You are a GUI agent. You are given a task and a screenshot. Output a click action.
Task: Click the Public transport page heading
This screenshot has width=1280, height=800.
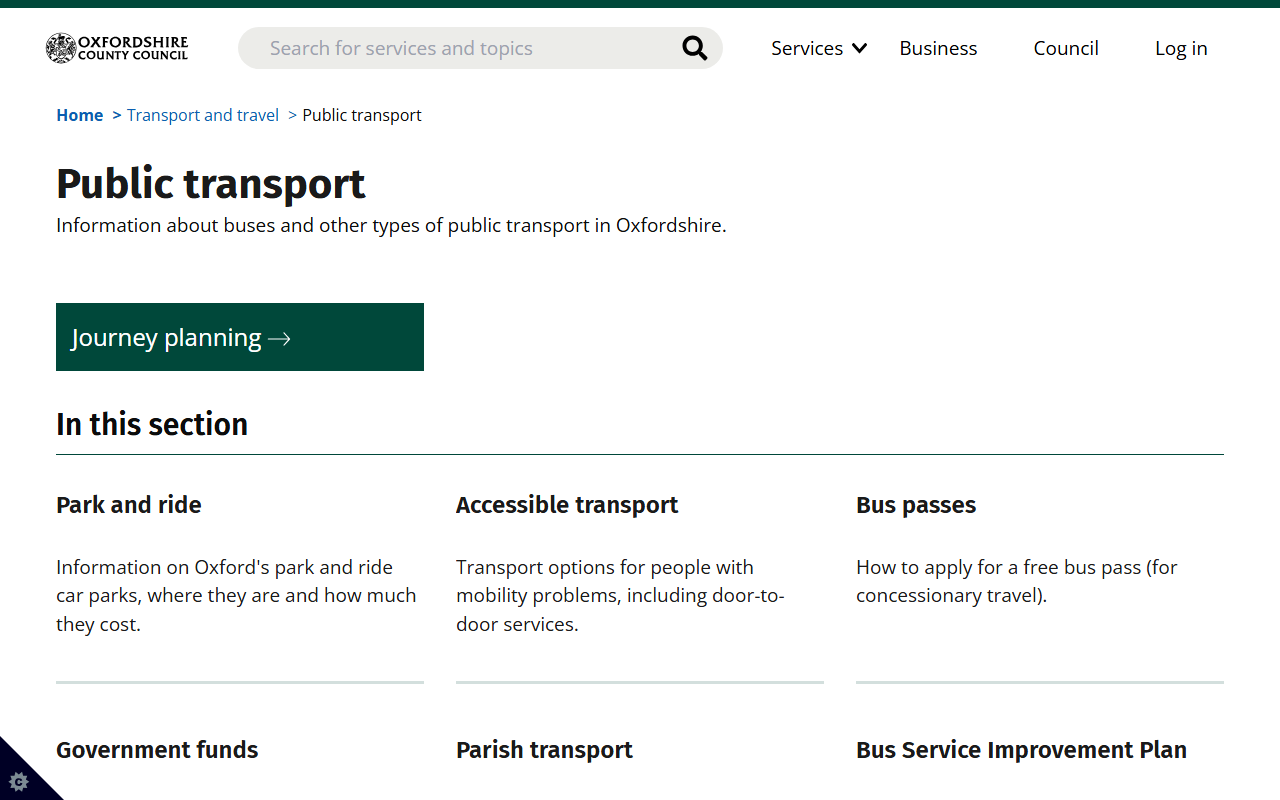(211, 184)
